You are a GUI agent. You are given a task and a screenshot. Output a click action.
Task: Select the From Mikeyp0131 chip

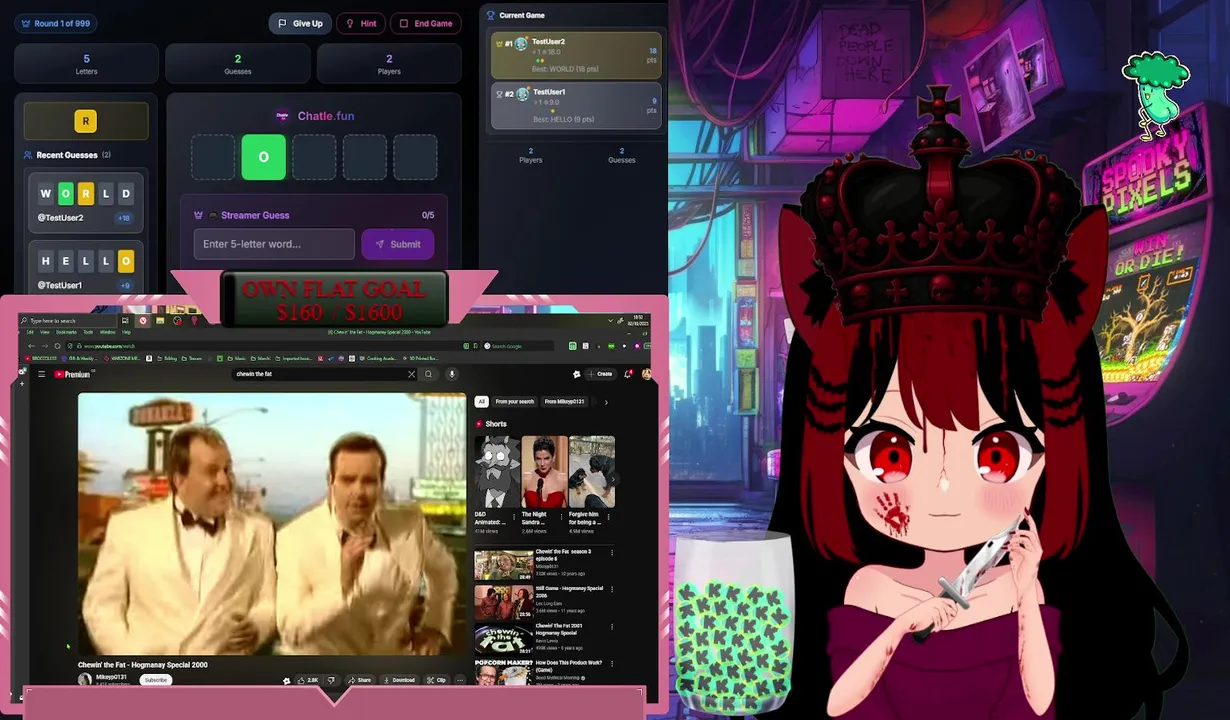(565, 402)
